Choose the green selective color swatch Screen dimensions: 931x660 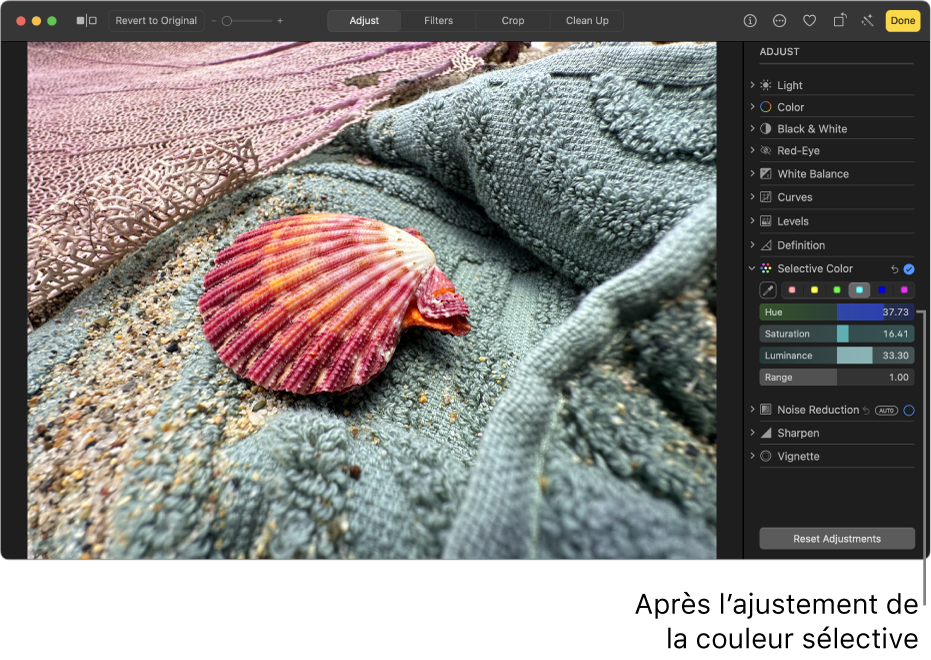point(836,290)
